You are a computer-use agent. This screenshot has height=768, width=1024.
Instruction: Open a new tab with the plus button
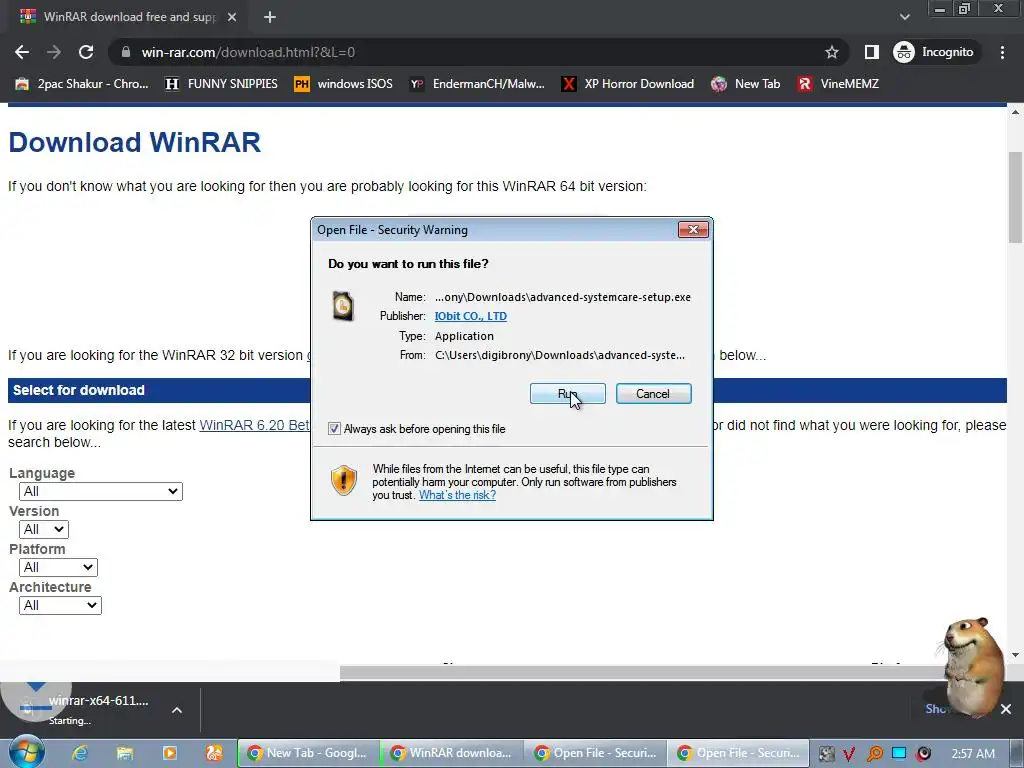[x=270, y=17]
